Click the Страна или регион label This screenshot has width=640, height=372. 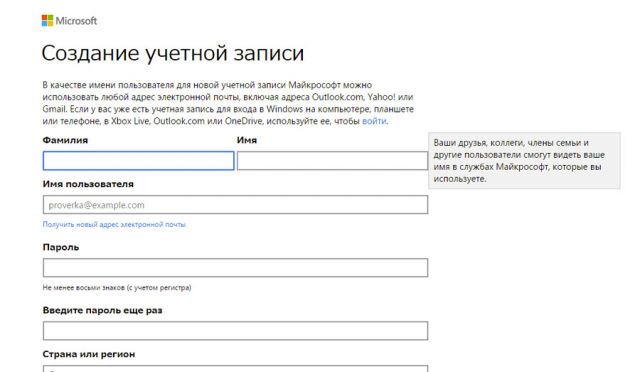pyautogui.click(x=89, y=354)
